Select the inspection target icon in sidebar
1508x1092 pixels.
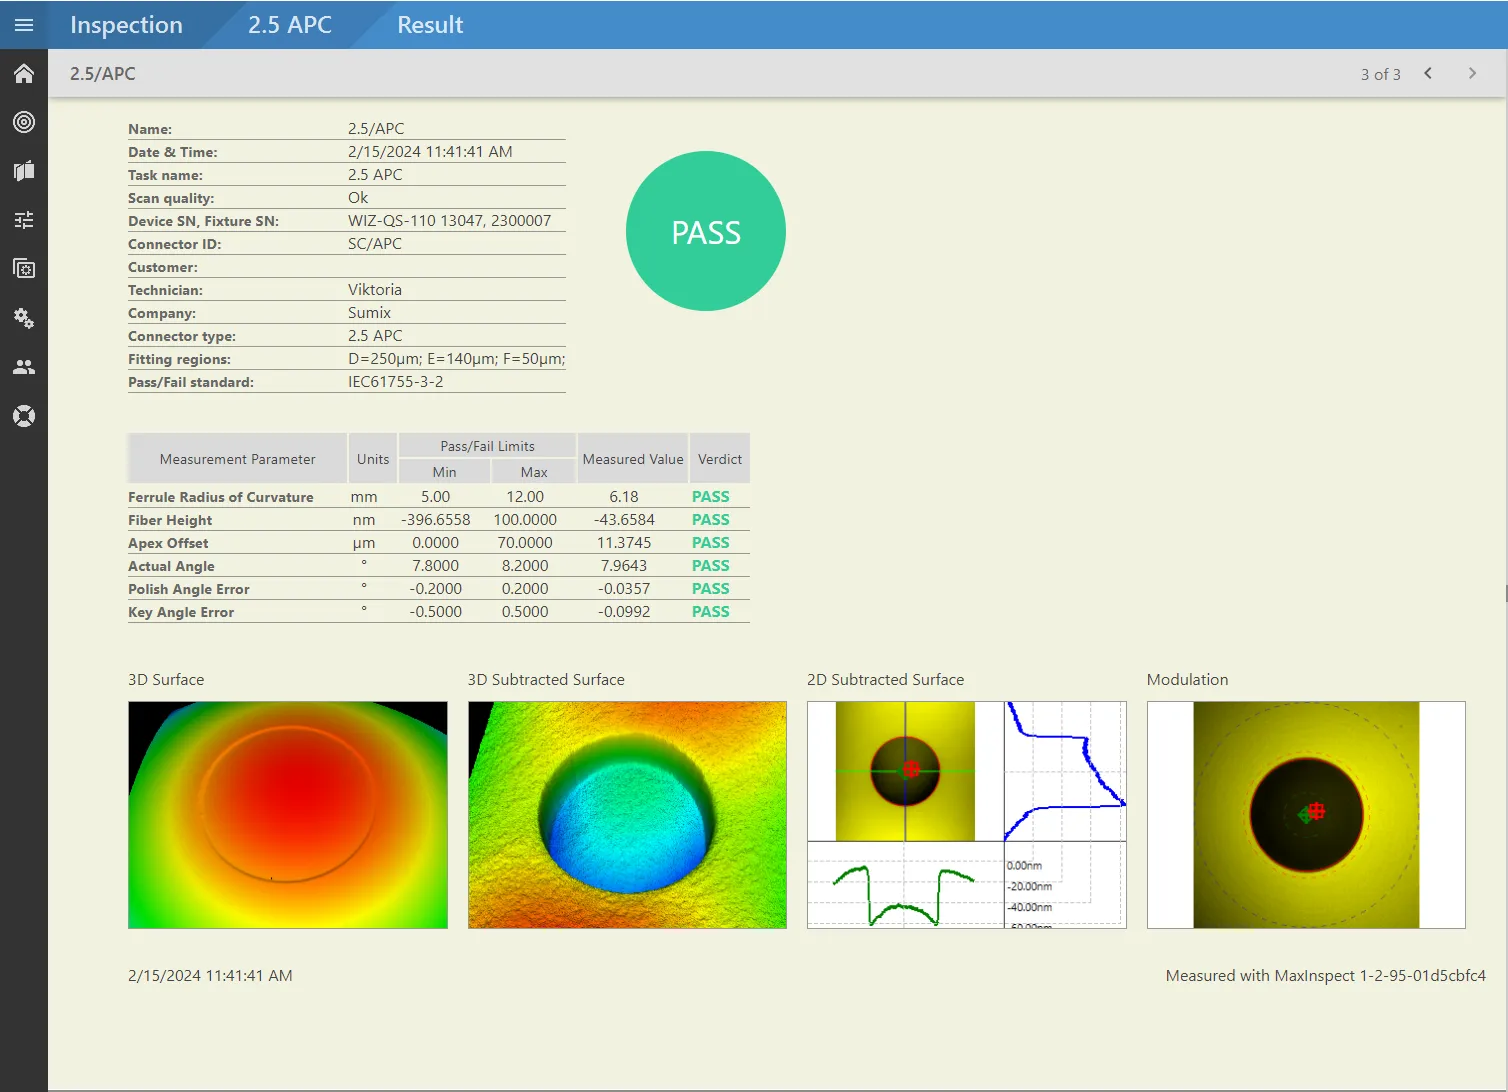click(x=24, y=122)
